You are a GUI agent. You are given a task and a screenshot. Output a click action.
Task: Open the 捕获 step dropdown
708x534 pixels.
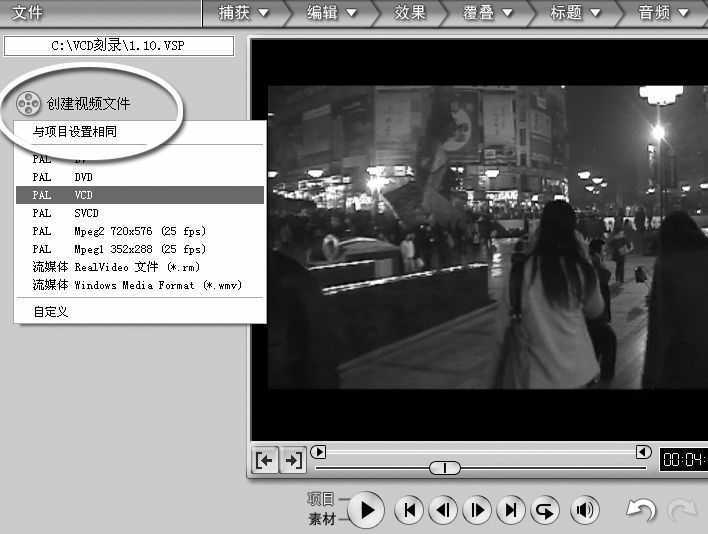coord(243,13)
